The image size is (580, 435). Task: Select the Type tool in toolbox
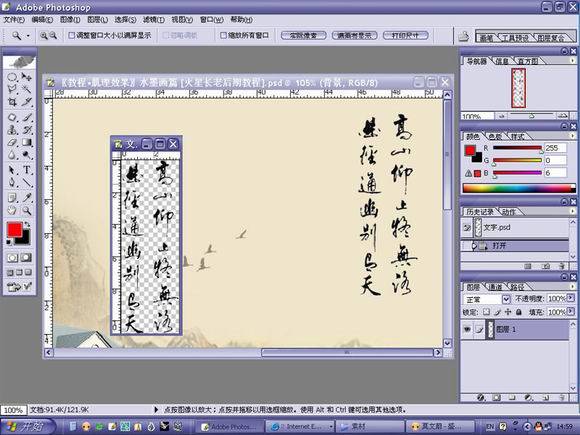pyautogui.click(x=27, y=170)
